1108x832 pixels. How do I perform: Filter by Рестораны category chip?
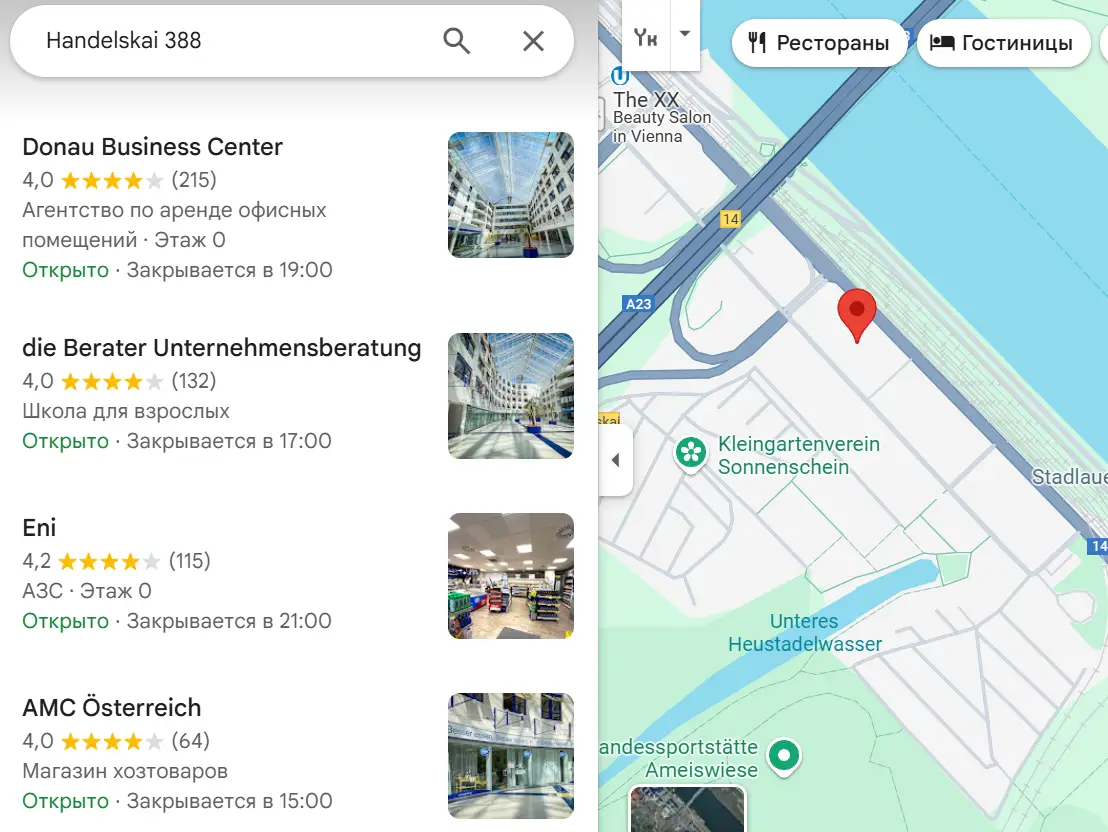click(x=819, y=43)
